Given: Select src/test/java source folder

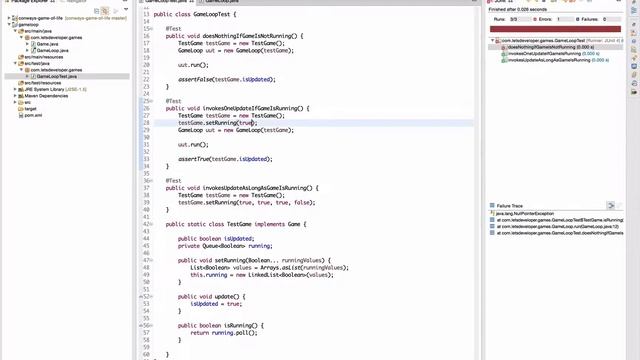Looking at the screenshot, I should [x=37, y=63].
